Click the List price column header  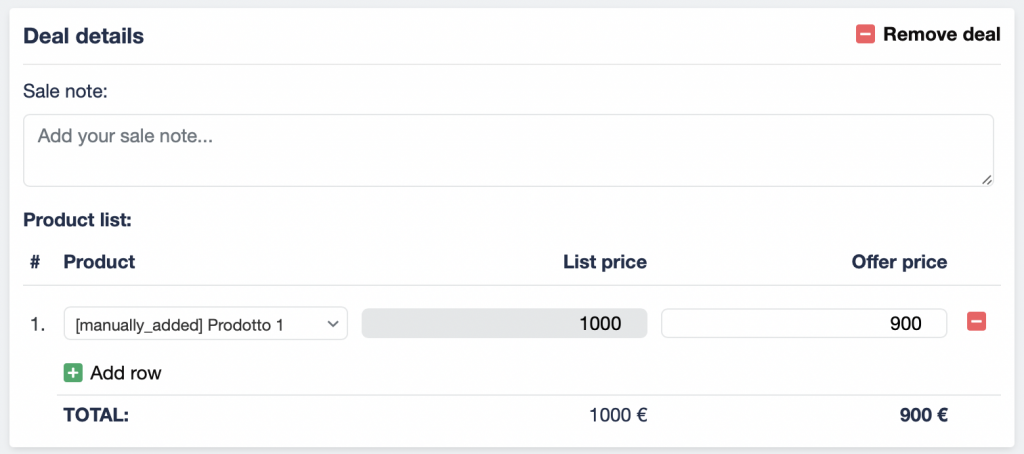click(605, 262)
